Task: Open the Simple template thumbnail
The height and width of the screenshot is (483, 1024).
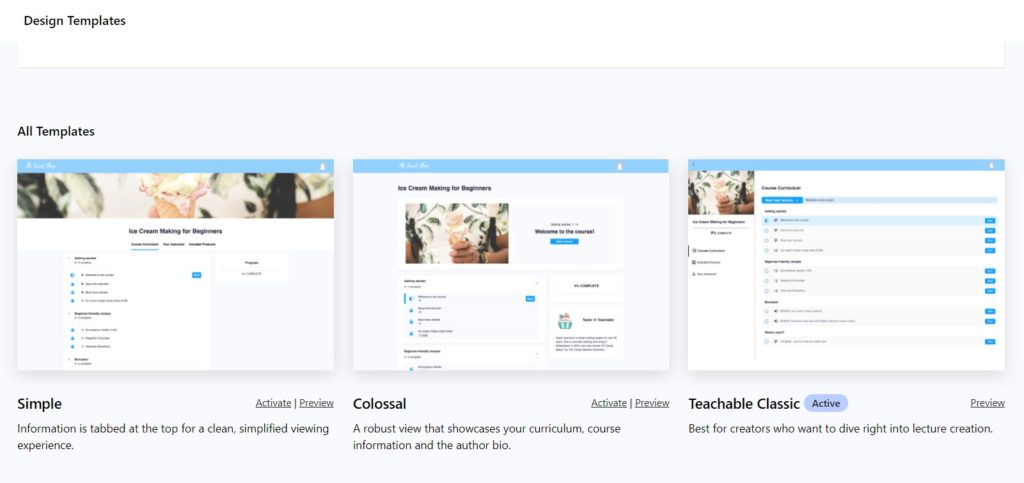Action: coord(176,264)
